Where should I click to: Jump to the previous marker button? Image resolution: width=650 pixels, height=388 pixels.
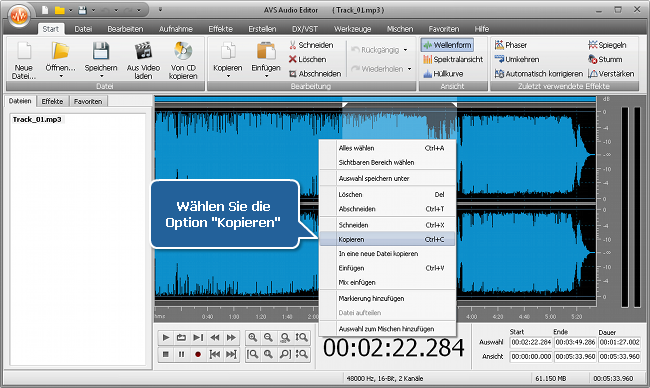[x=214, y=354]
